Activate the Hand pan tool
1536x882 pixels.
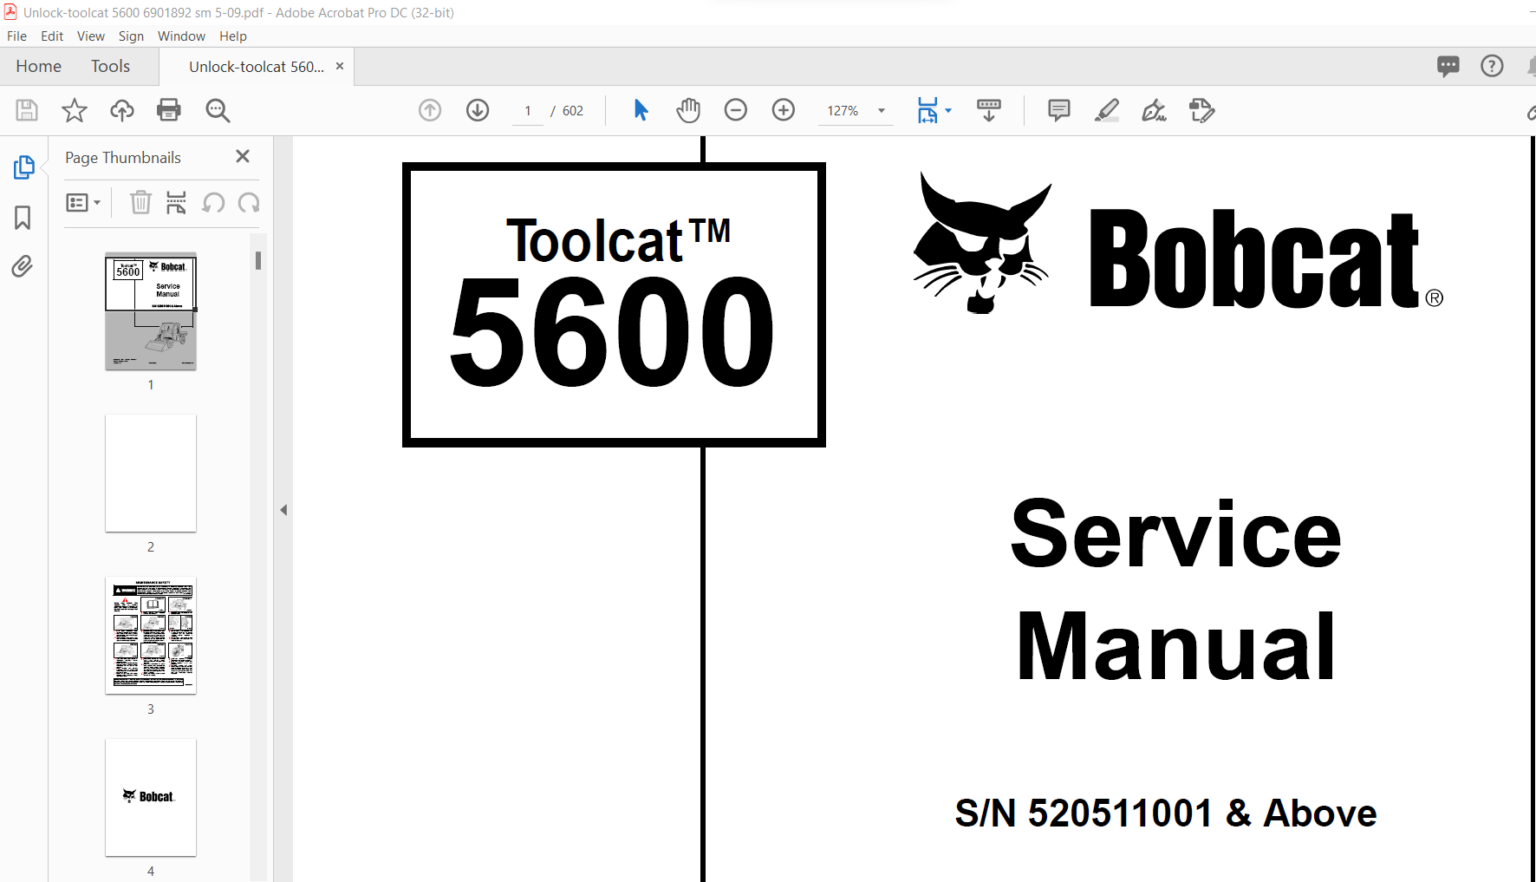688,111
